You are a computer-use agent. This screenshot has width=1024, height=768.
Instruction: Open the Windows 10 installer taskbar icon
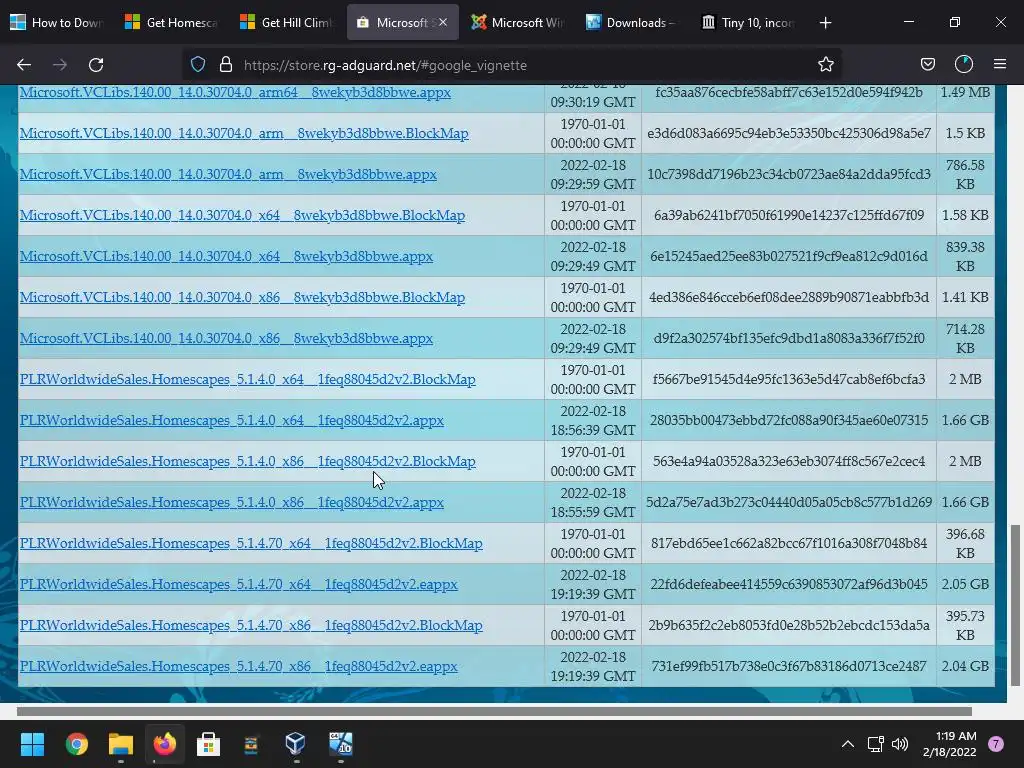pyautogui.click(x=340, y=743)
